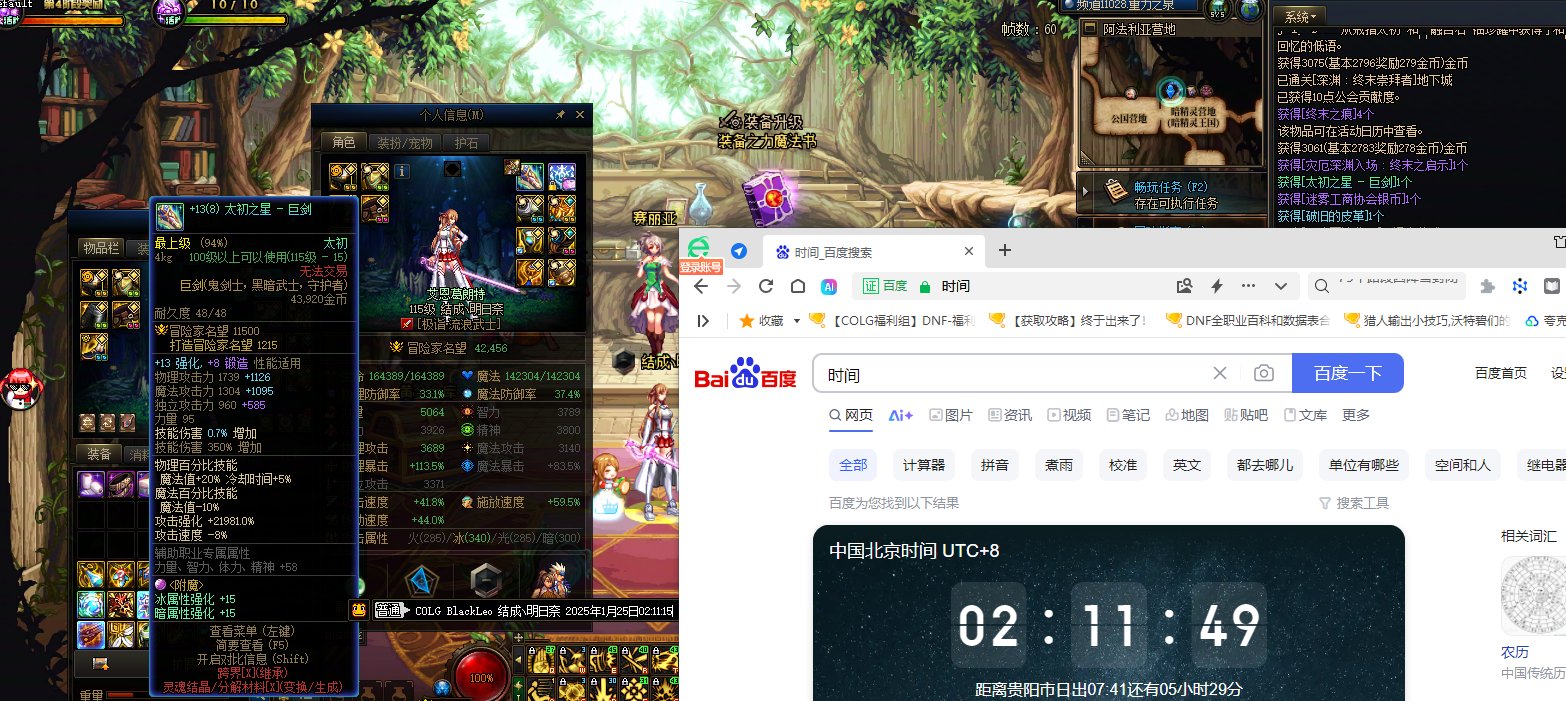The image size is (1566, 701).
Task: Switch to Baidu 资讯 results tab
Action: (x=1010, y=415)
